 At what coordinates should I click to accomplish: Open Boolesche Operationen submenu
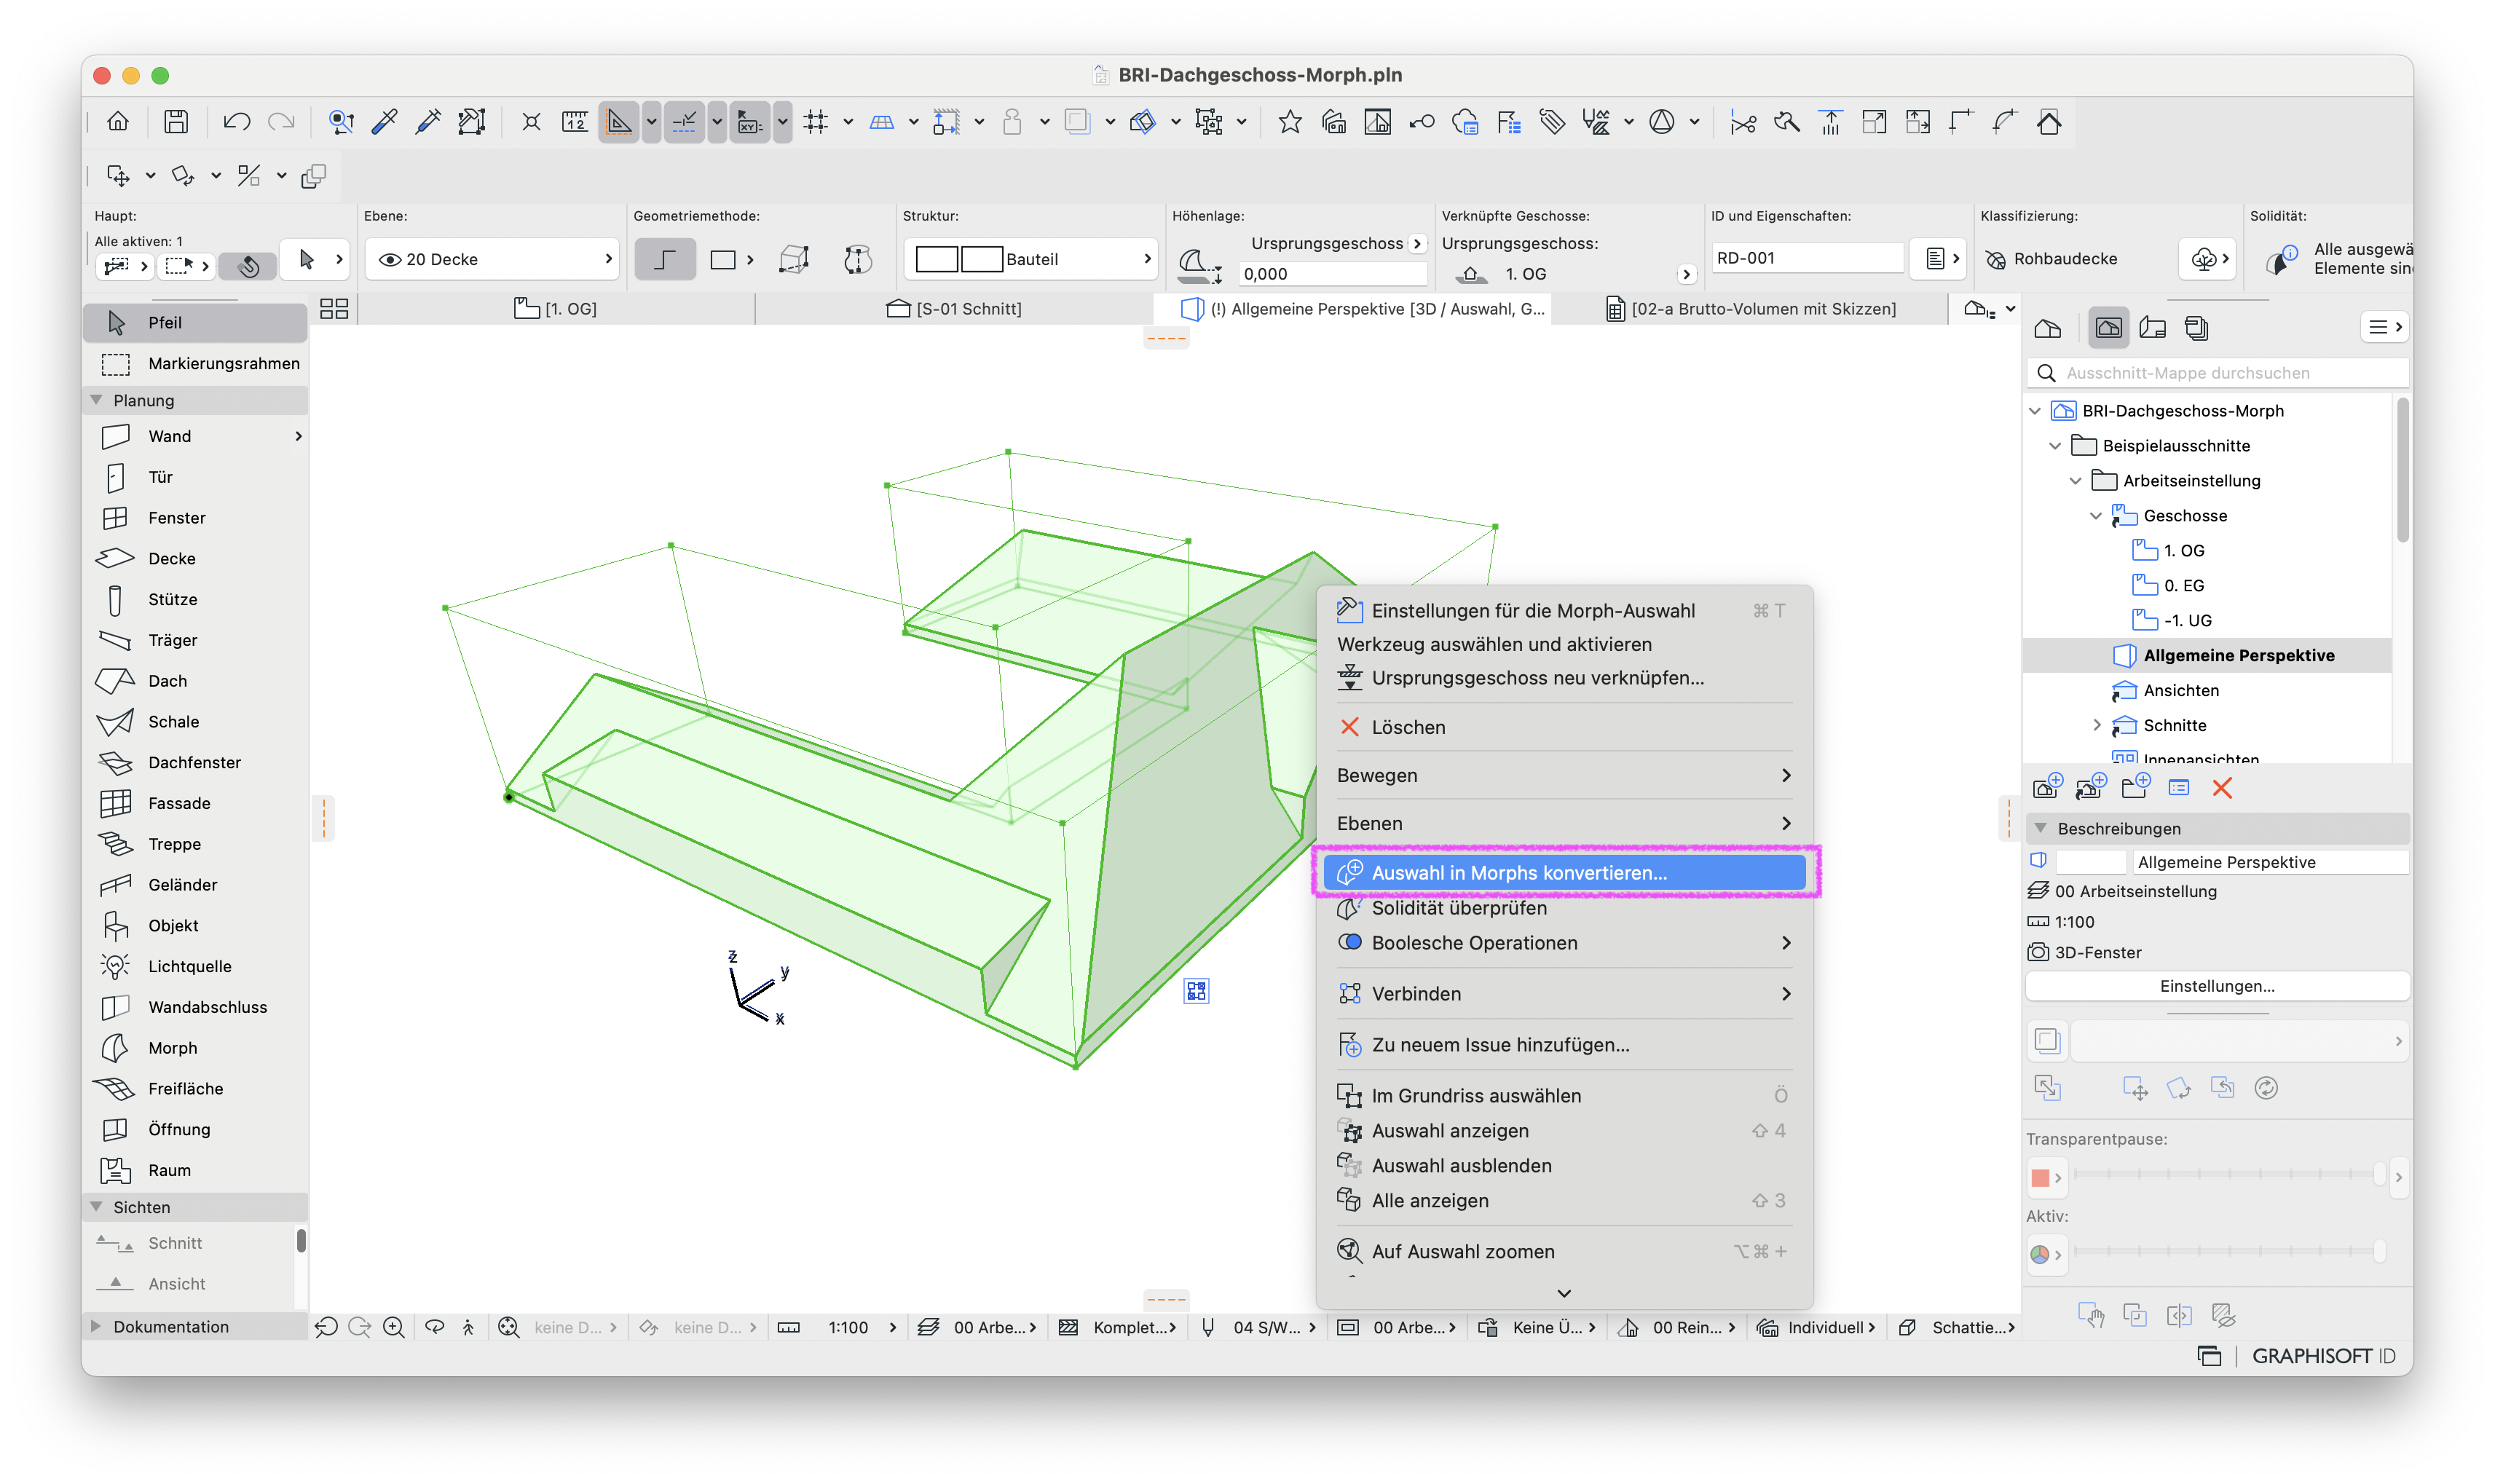pos(1564,943)
